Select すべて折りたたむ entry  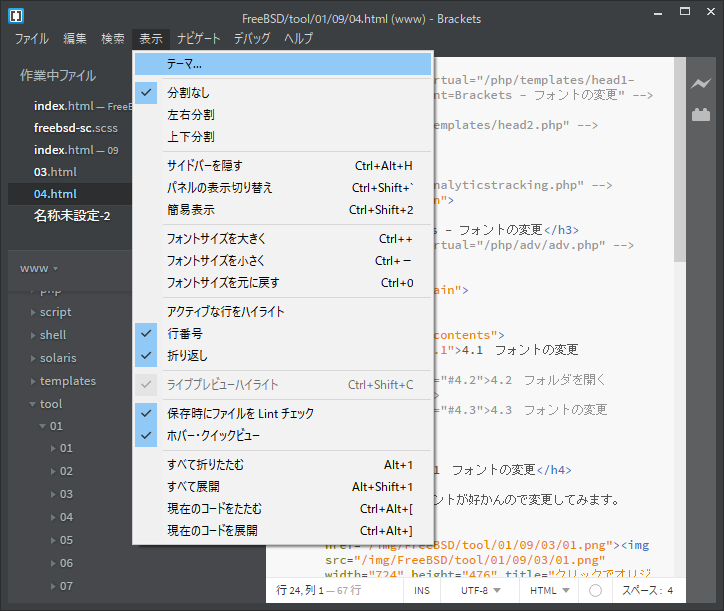[x=283, y=465]
